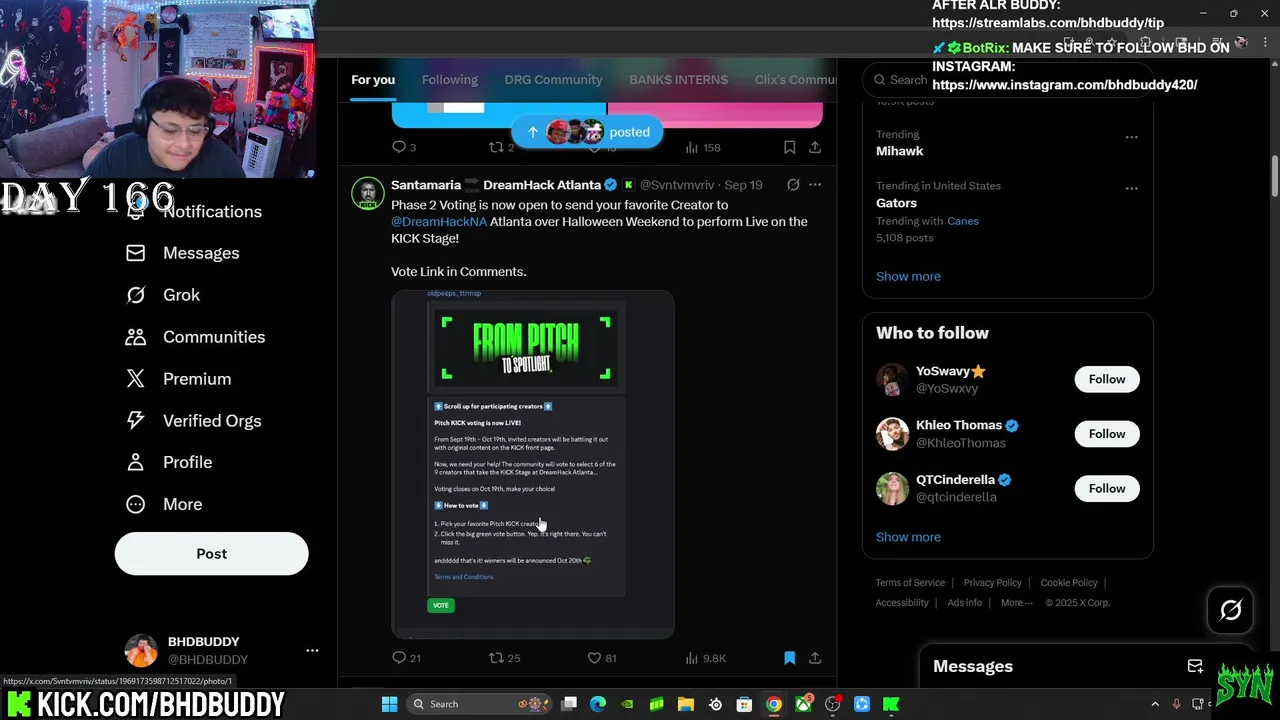Open more options for Mihawk trend
This screenshot has height=720, width=1280.
[x=1131, y=137]
